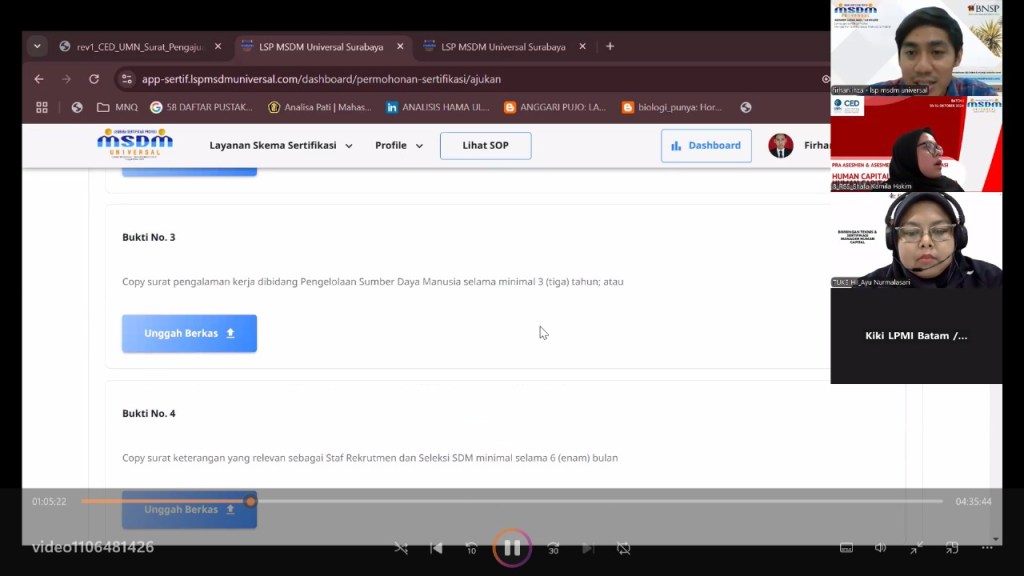Toggle shuffle in the media player

pos(401,548)
